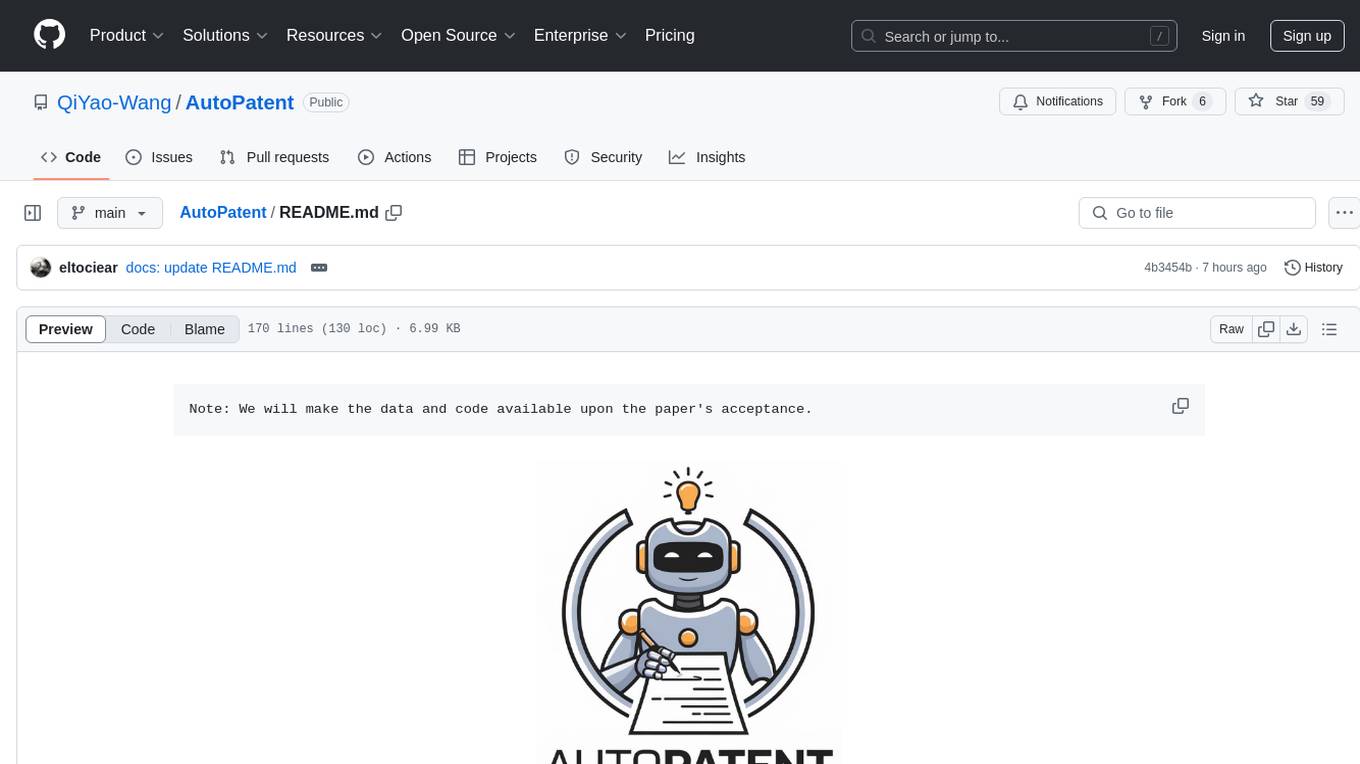Expand the Solutions menu
Image resolution: width=1360 pixels, height=764 pixels.
(225, 35)
